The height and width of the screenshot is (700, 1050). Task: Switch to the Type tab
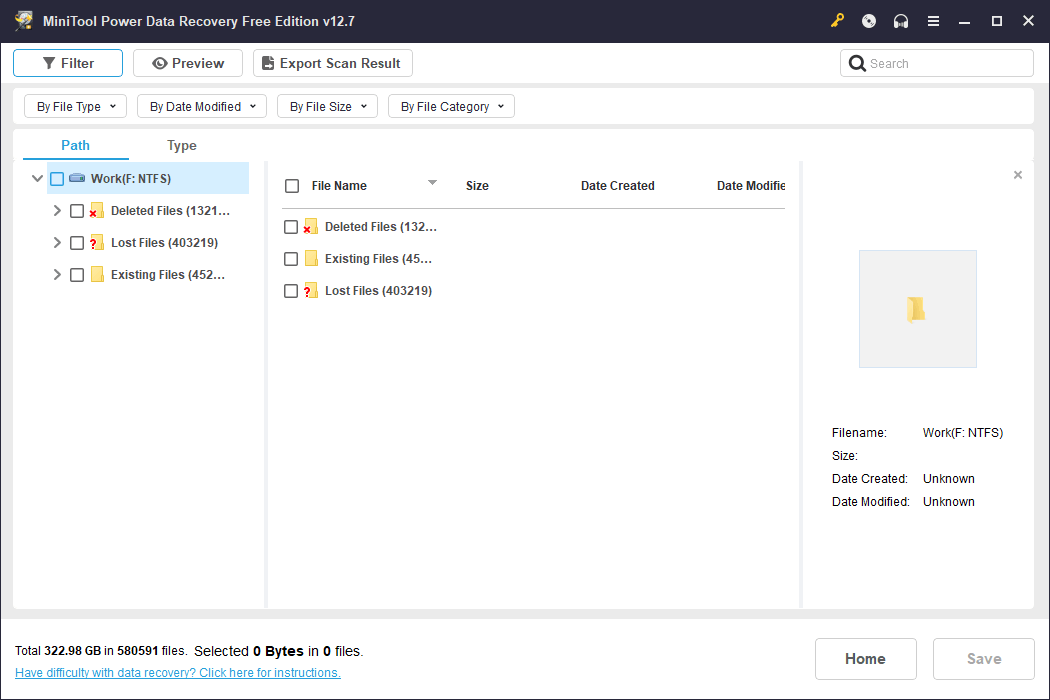click(181, 145)
